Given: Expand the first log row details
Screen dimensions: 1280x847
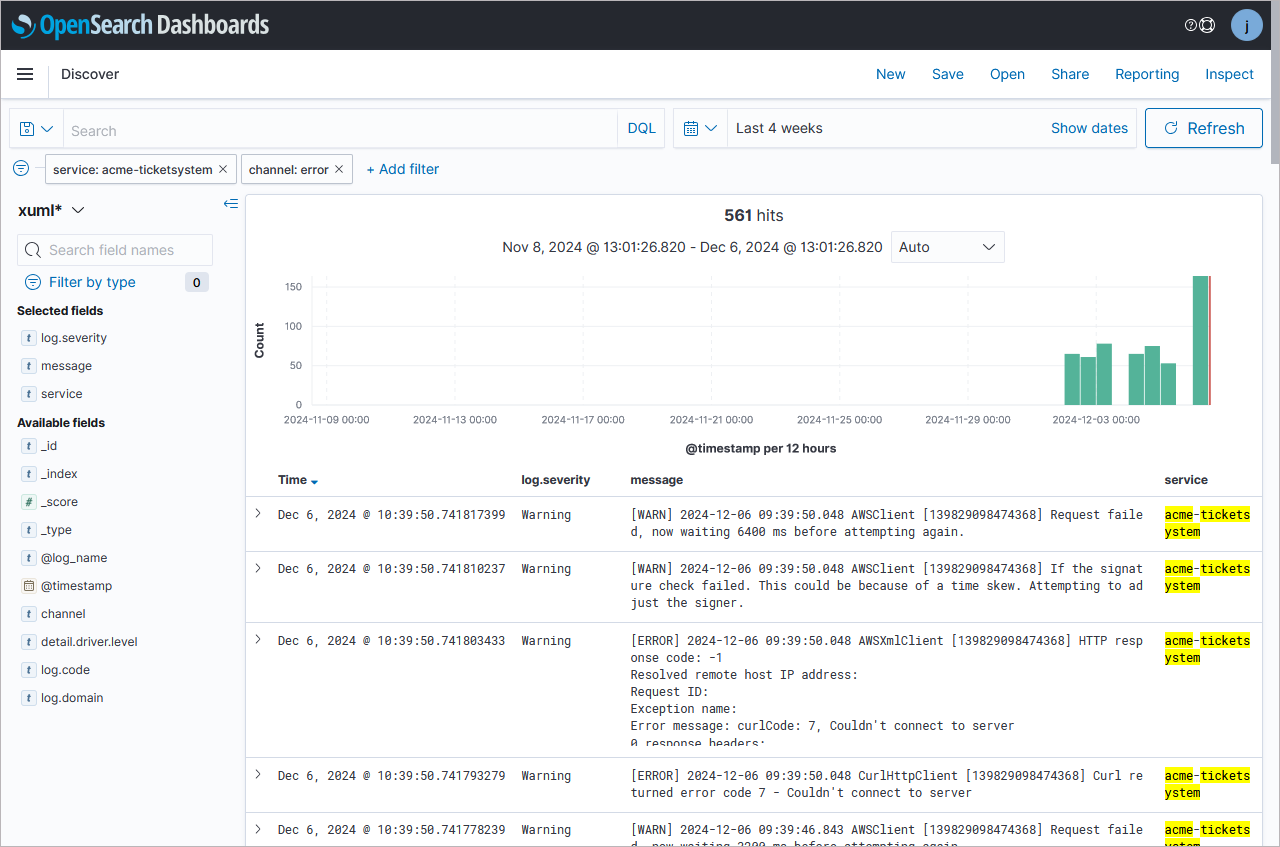Looking at the screenshot, I should click(258, 513).
